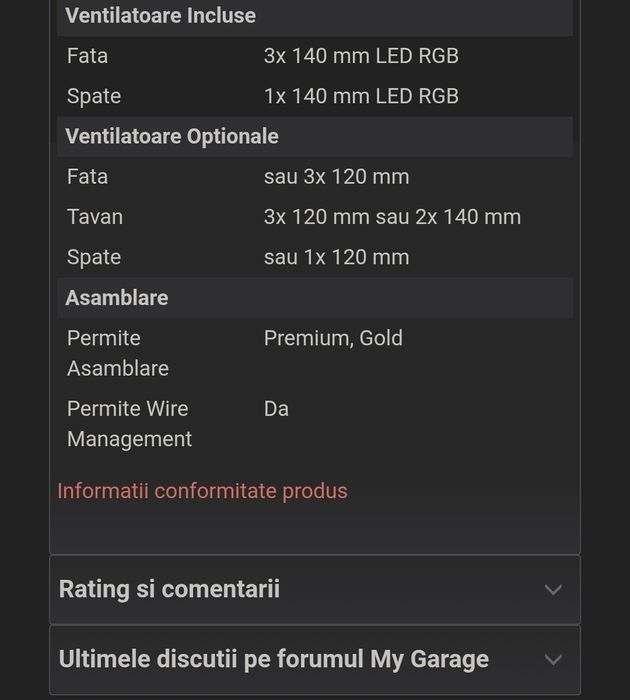This screenshot has height=700, width=630.
Task: Select the Premium, Gold value
Action: point(333,338)
